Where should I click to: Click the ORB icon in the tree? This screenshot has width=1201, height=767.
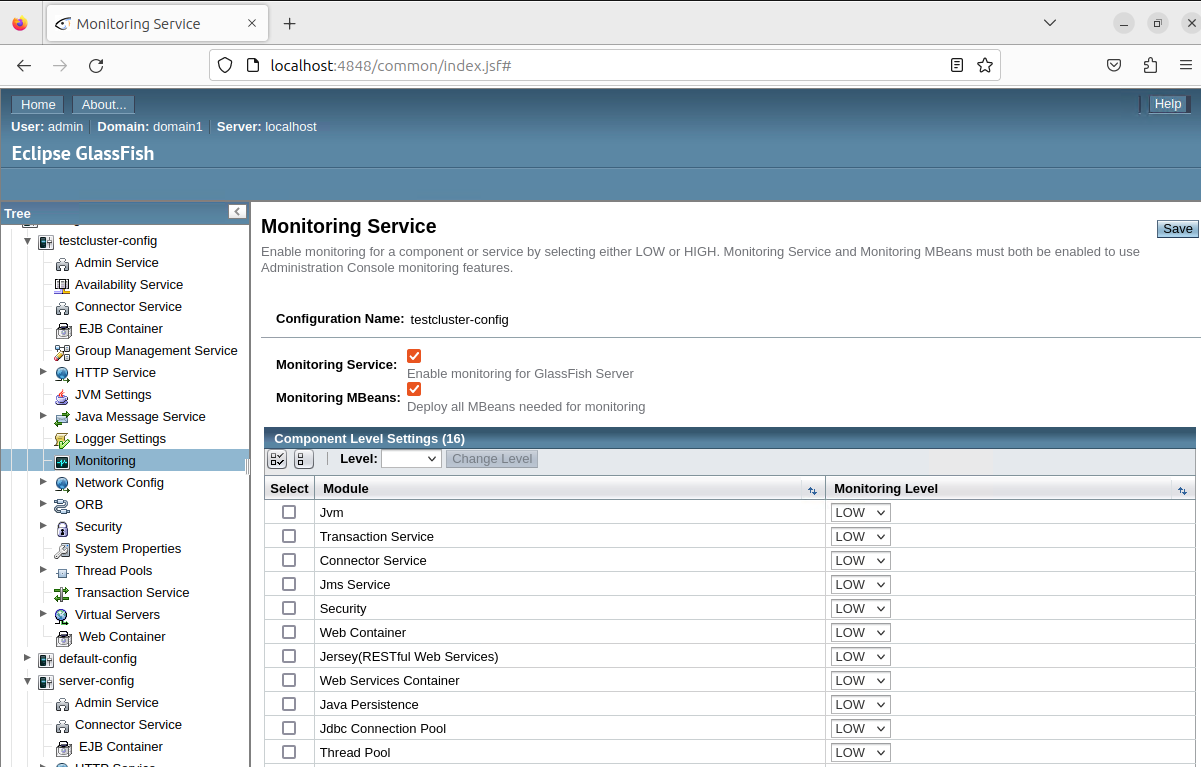62,505
